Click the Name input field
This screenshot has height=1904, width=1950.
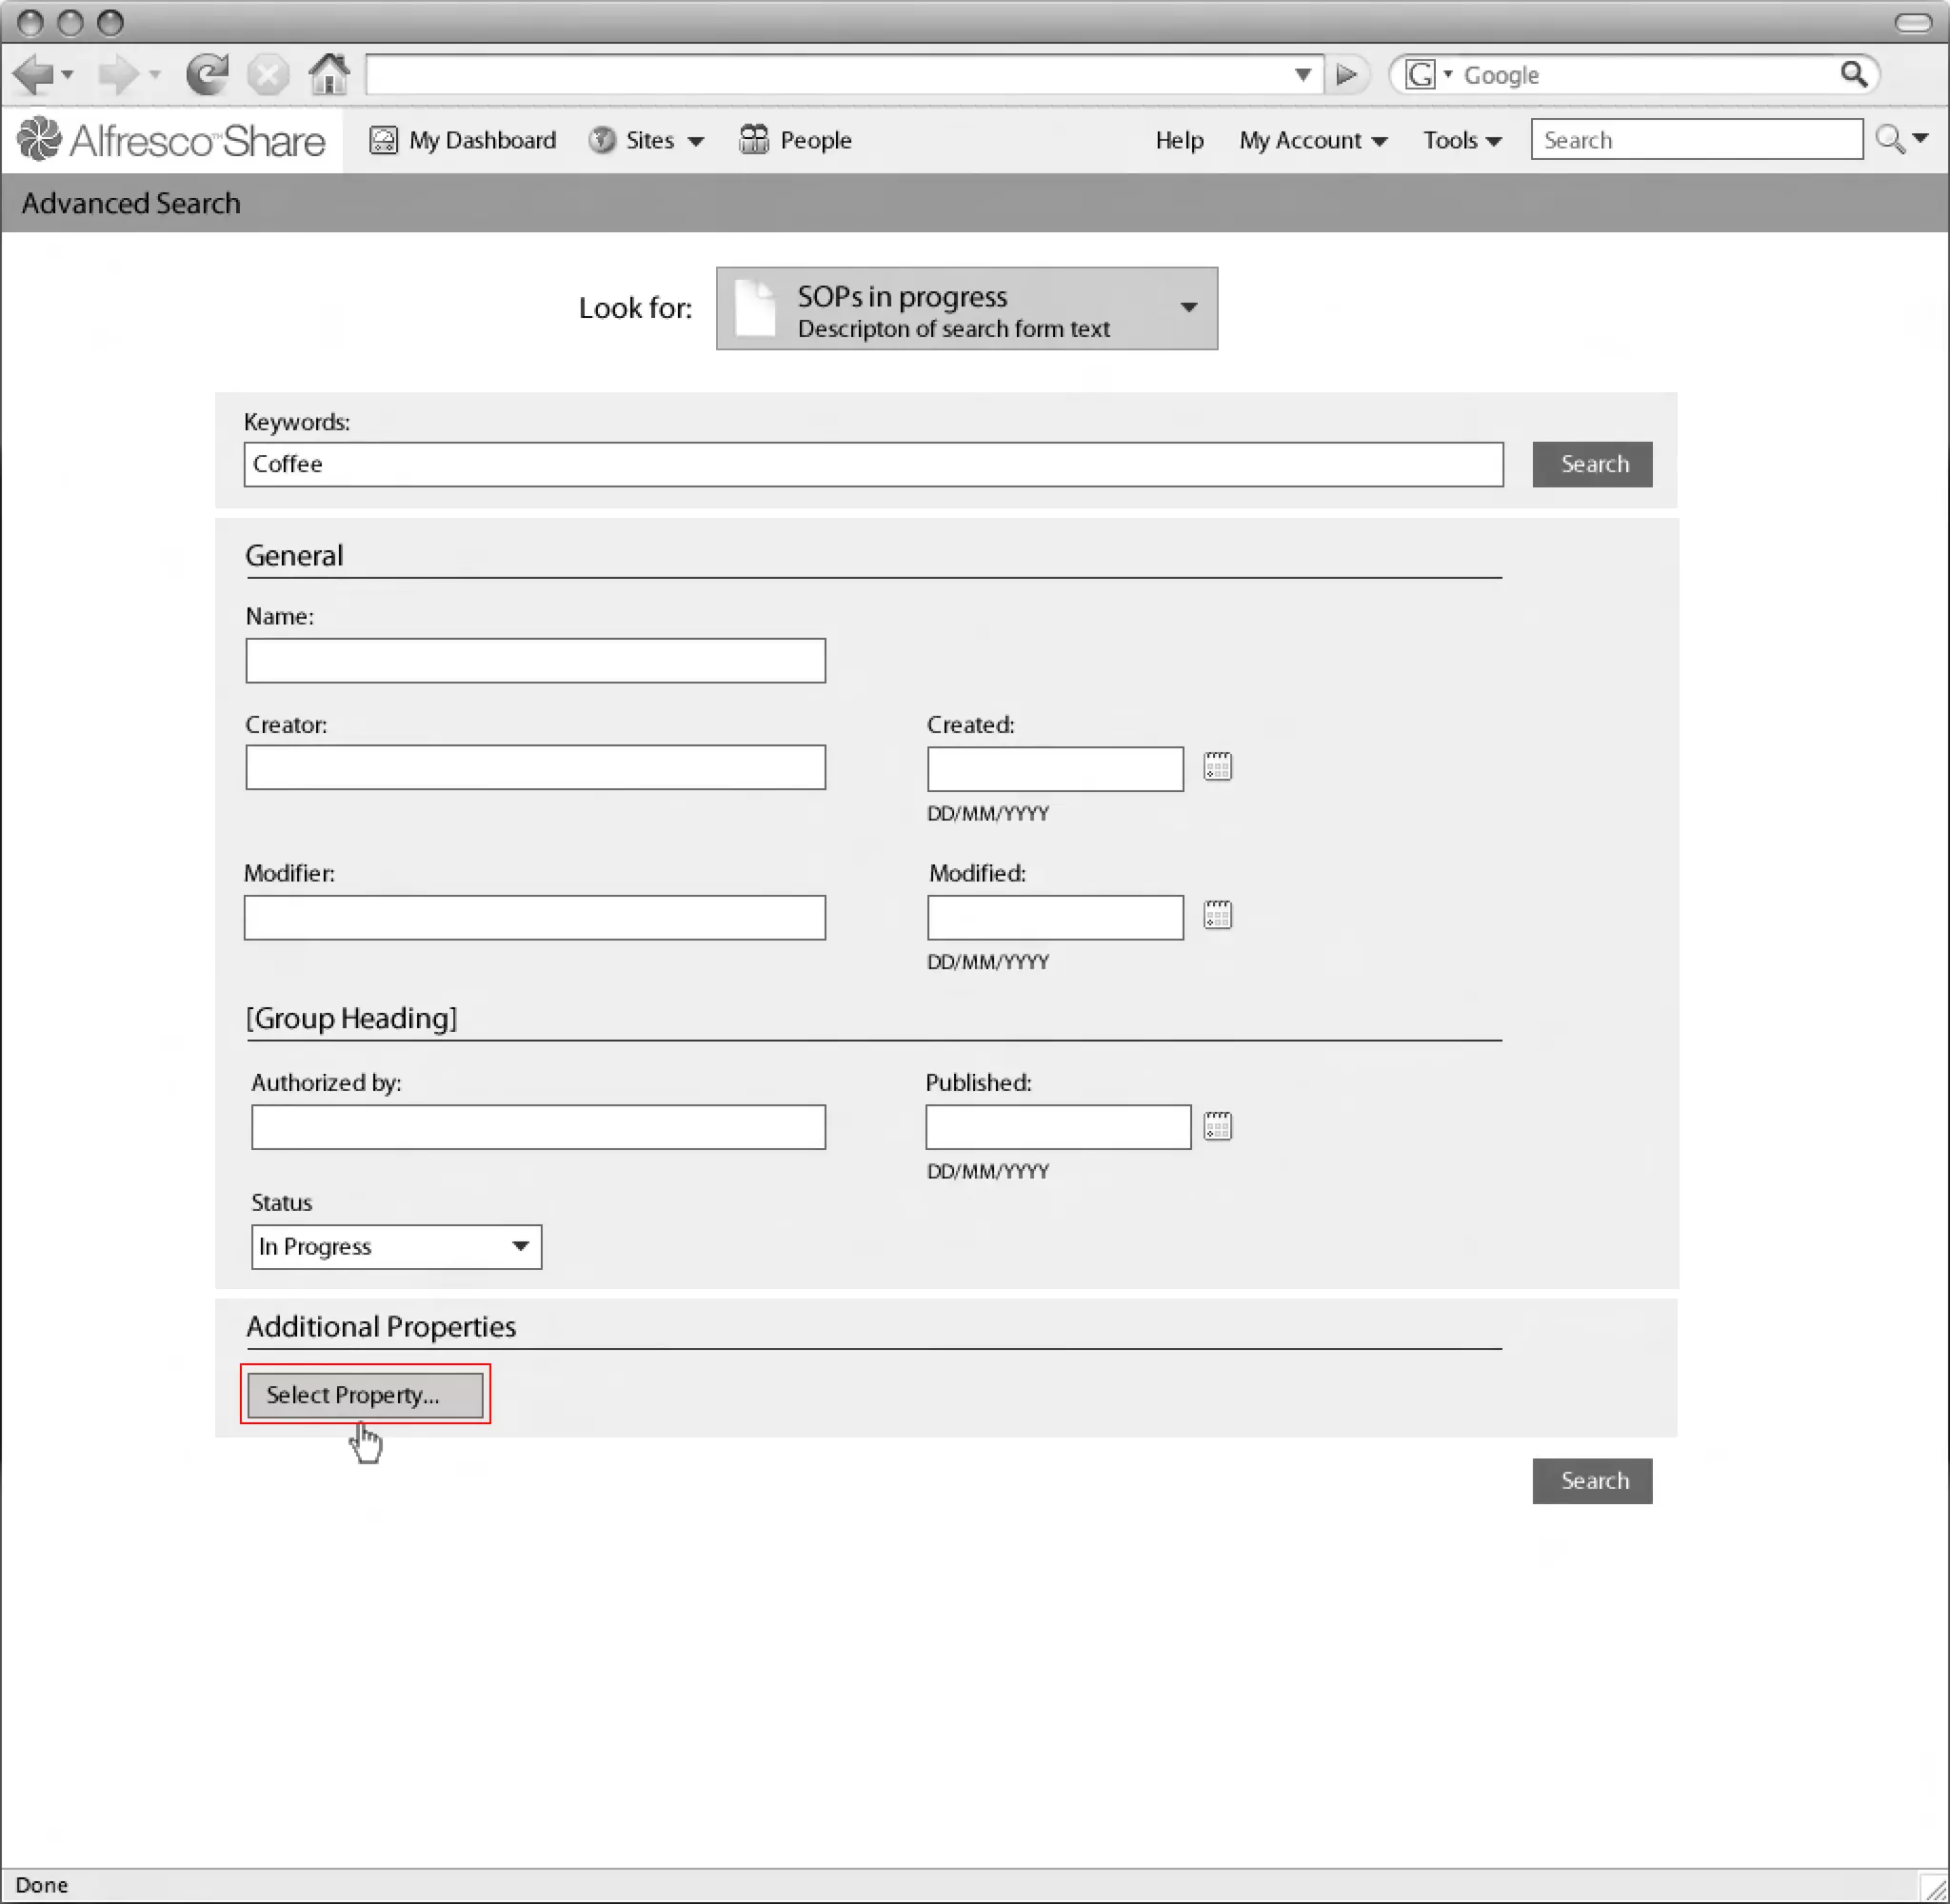tap(535, 660)
